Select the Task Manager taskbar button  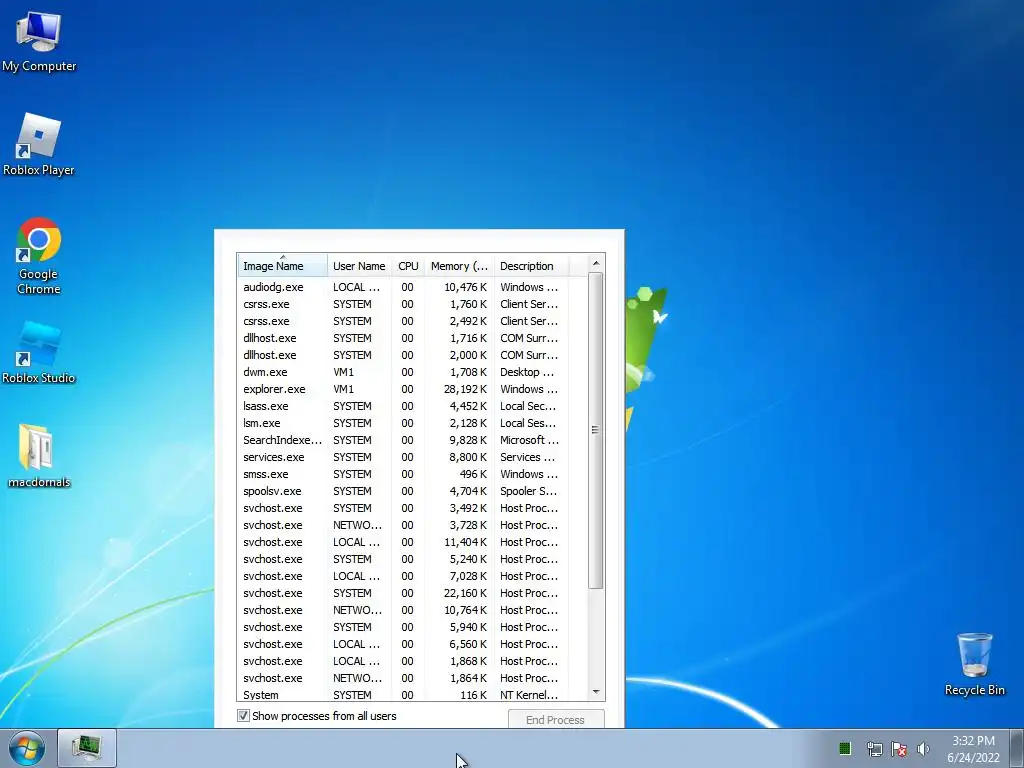point(86,748)
